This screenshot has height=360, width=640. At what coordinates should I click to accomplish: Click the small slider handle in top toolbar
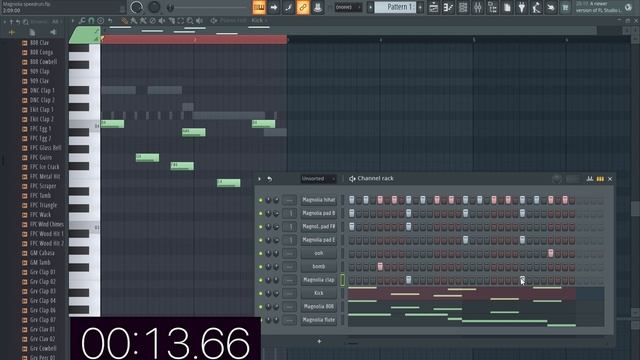point(170,7)
